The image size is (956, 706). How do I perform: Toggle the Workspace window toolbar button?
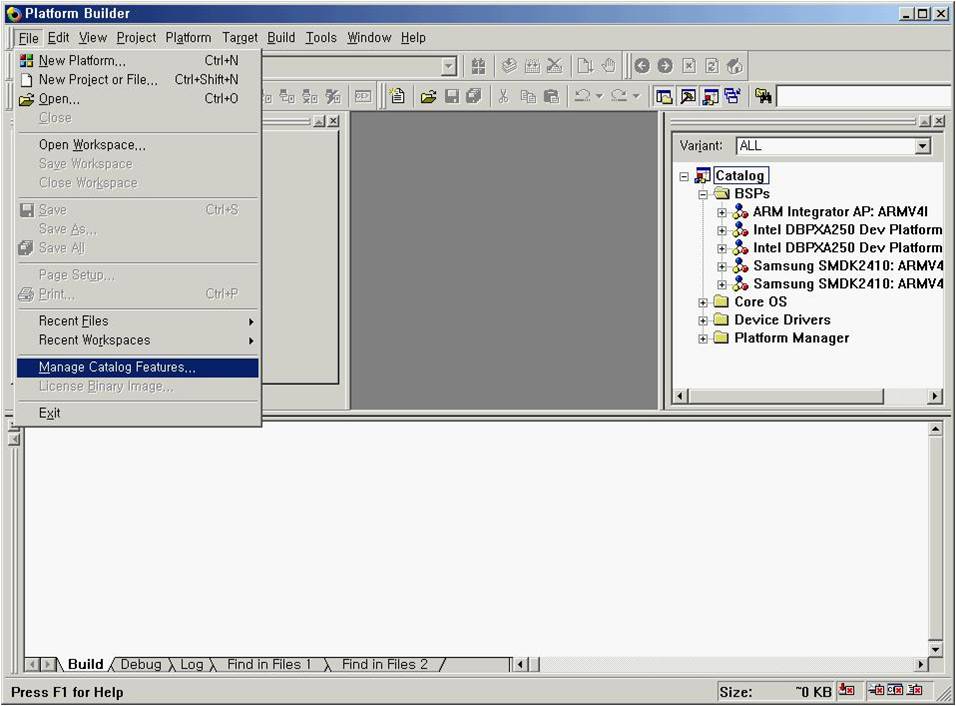point(664,96)
